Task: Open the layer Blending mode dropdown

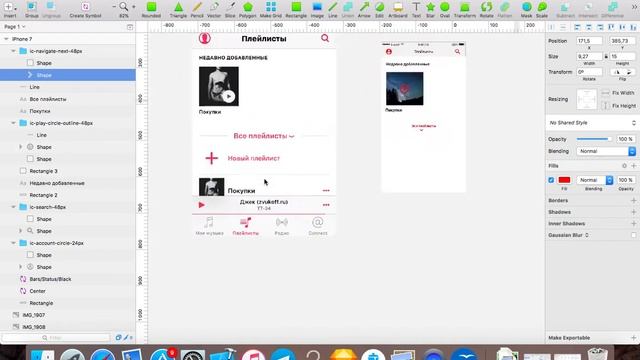Action: coord(606,151)
